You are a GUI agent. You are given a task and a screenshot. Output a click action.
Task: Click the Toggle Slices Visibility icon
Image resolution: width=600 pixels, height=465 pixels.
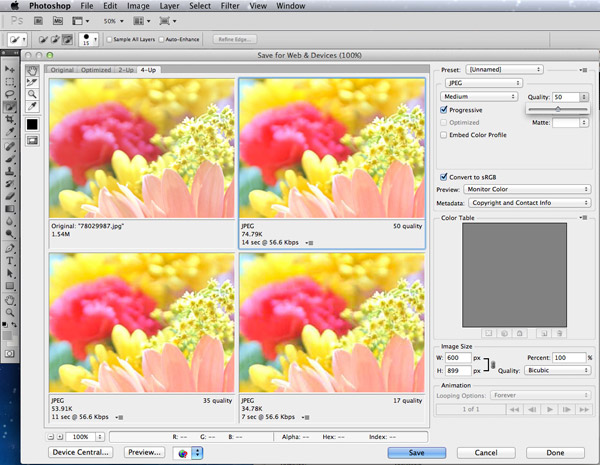click(x=33, y=140)
